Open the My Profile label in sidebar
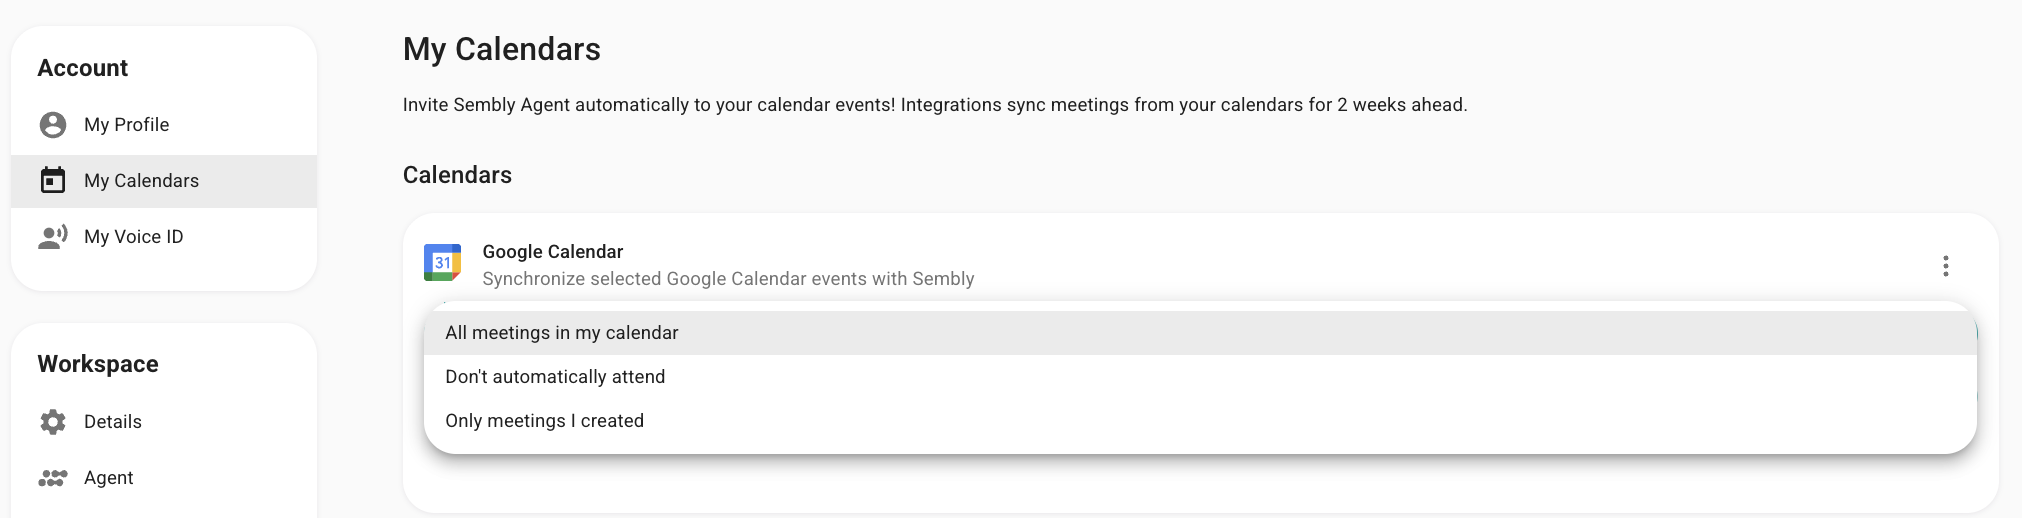The image size is (2022, 518). (x=126, y=125)
